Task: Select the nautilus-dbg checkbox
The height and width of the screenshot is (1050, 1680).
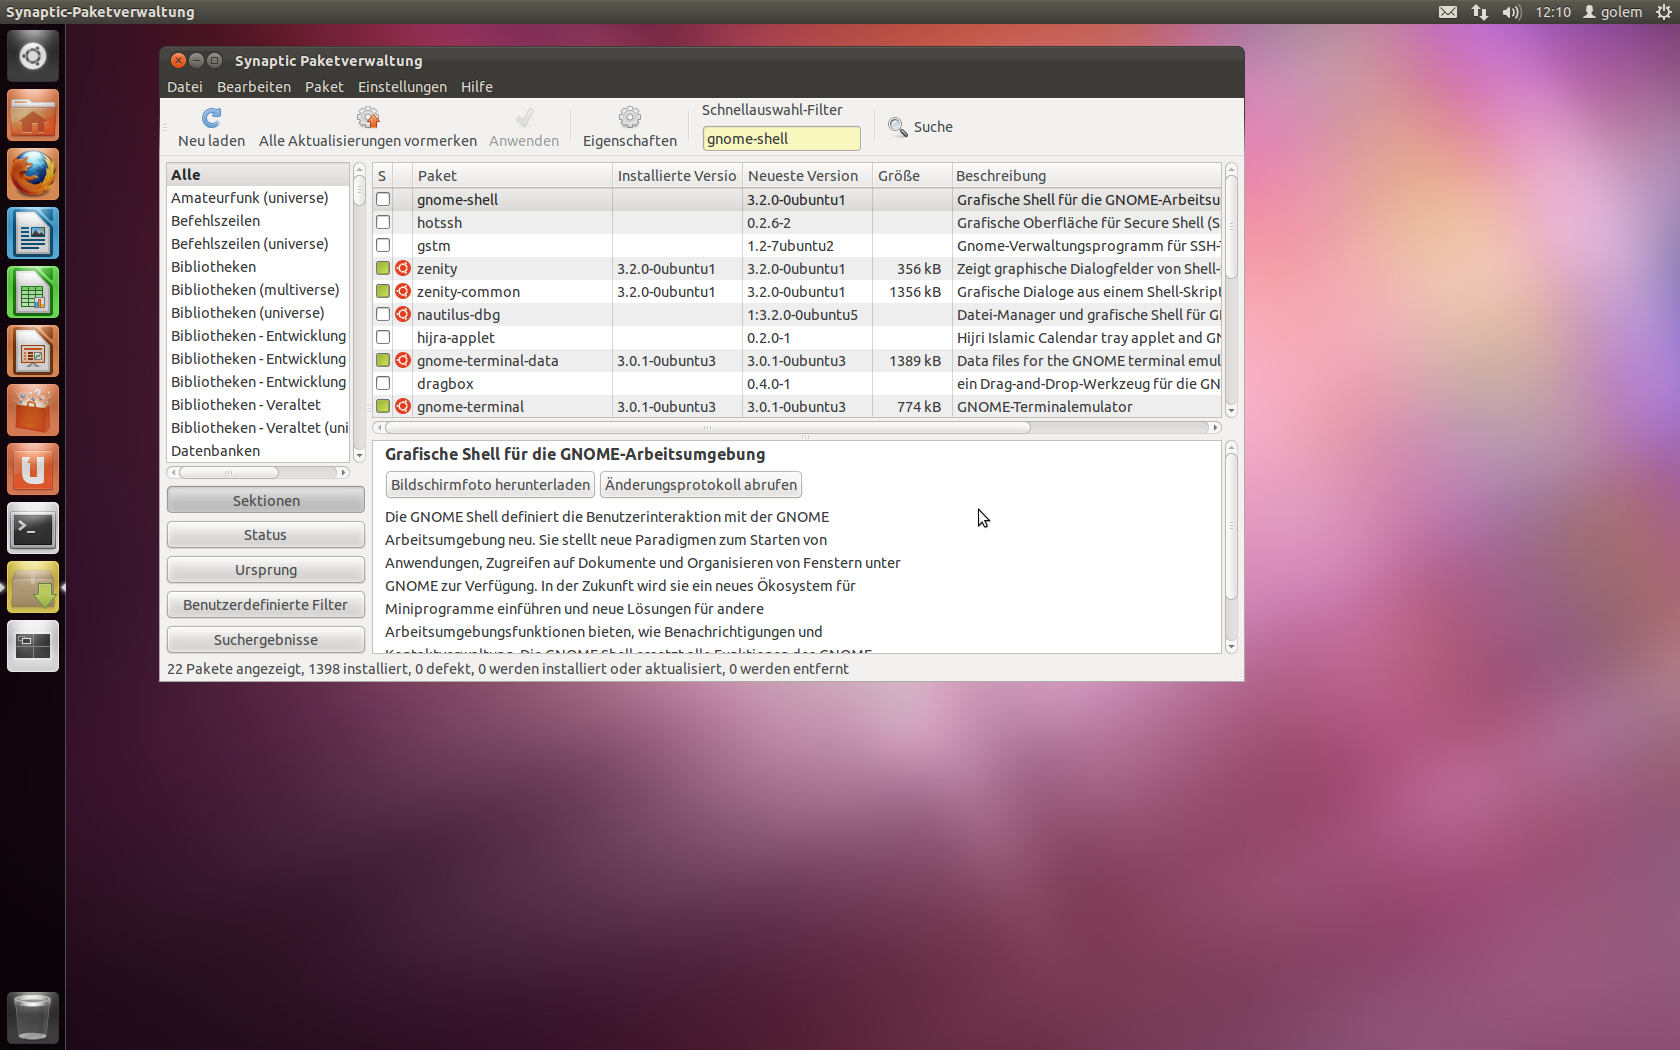Action: (x=383, y=314)
